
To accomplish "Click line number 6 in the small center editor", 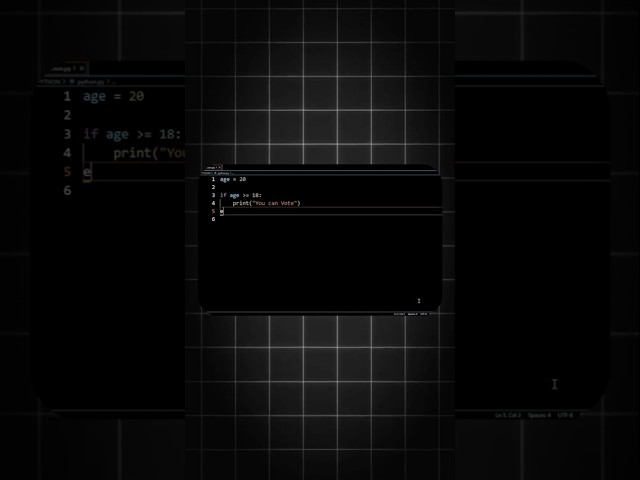I will (213, 219).
